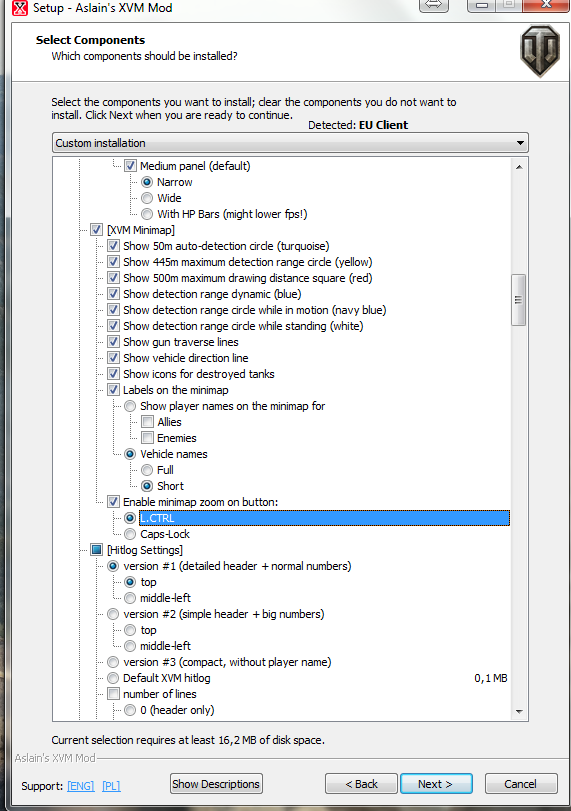Toggle Show detection range dynamic (blue)
571x811 pixels.
coord(113,294)
